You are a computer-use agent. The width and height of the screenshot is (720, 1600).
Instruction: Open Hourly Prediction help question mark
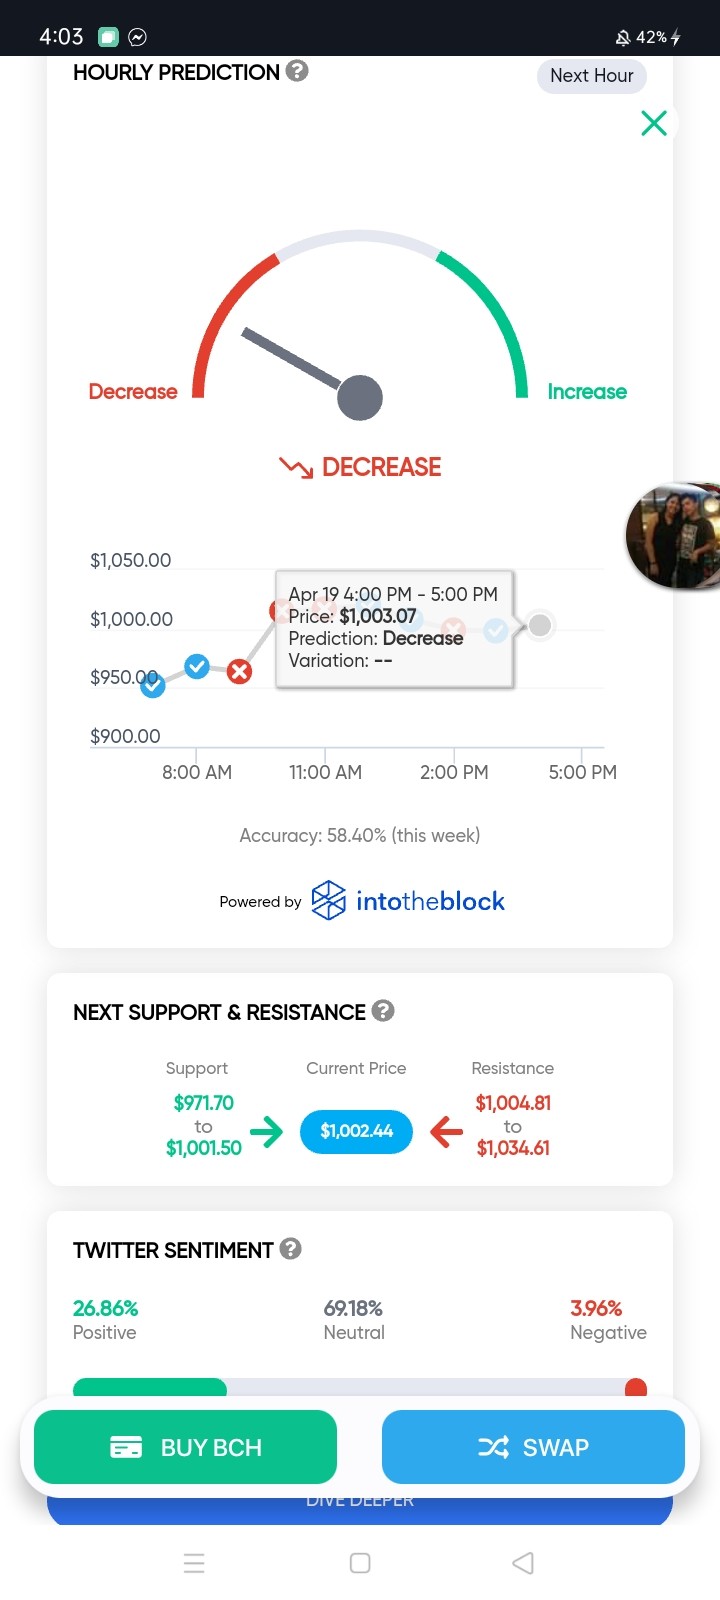tap(297, 71)
